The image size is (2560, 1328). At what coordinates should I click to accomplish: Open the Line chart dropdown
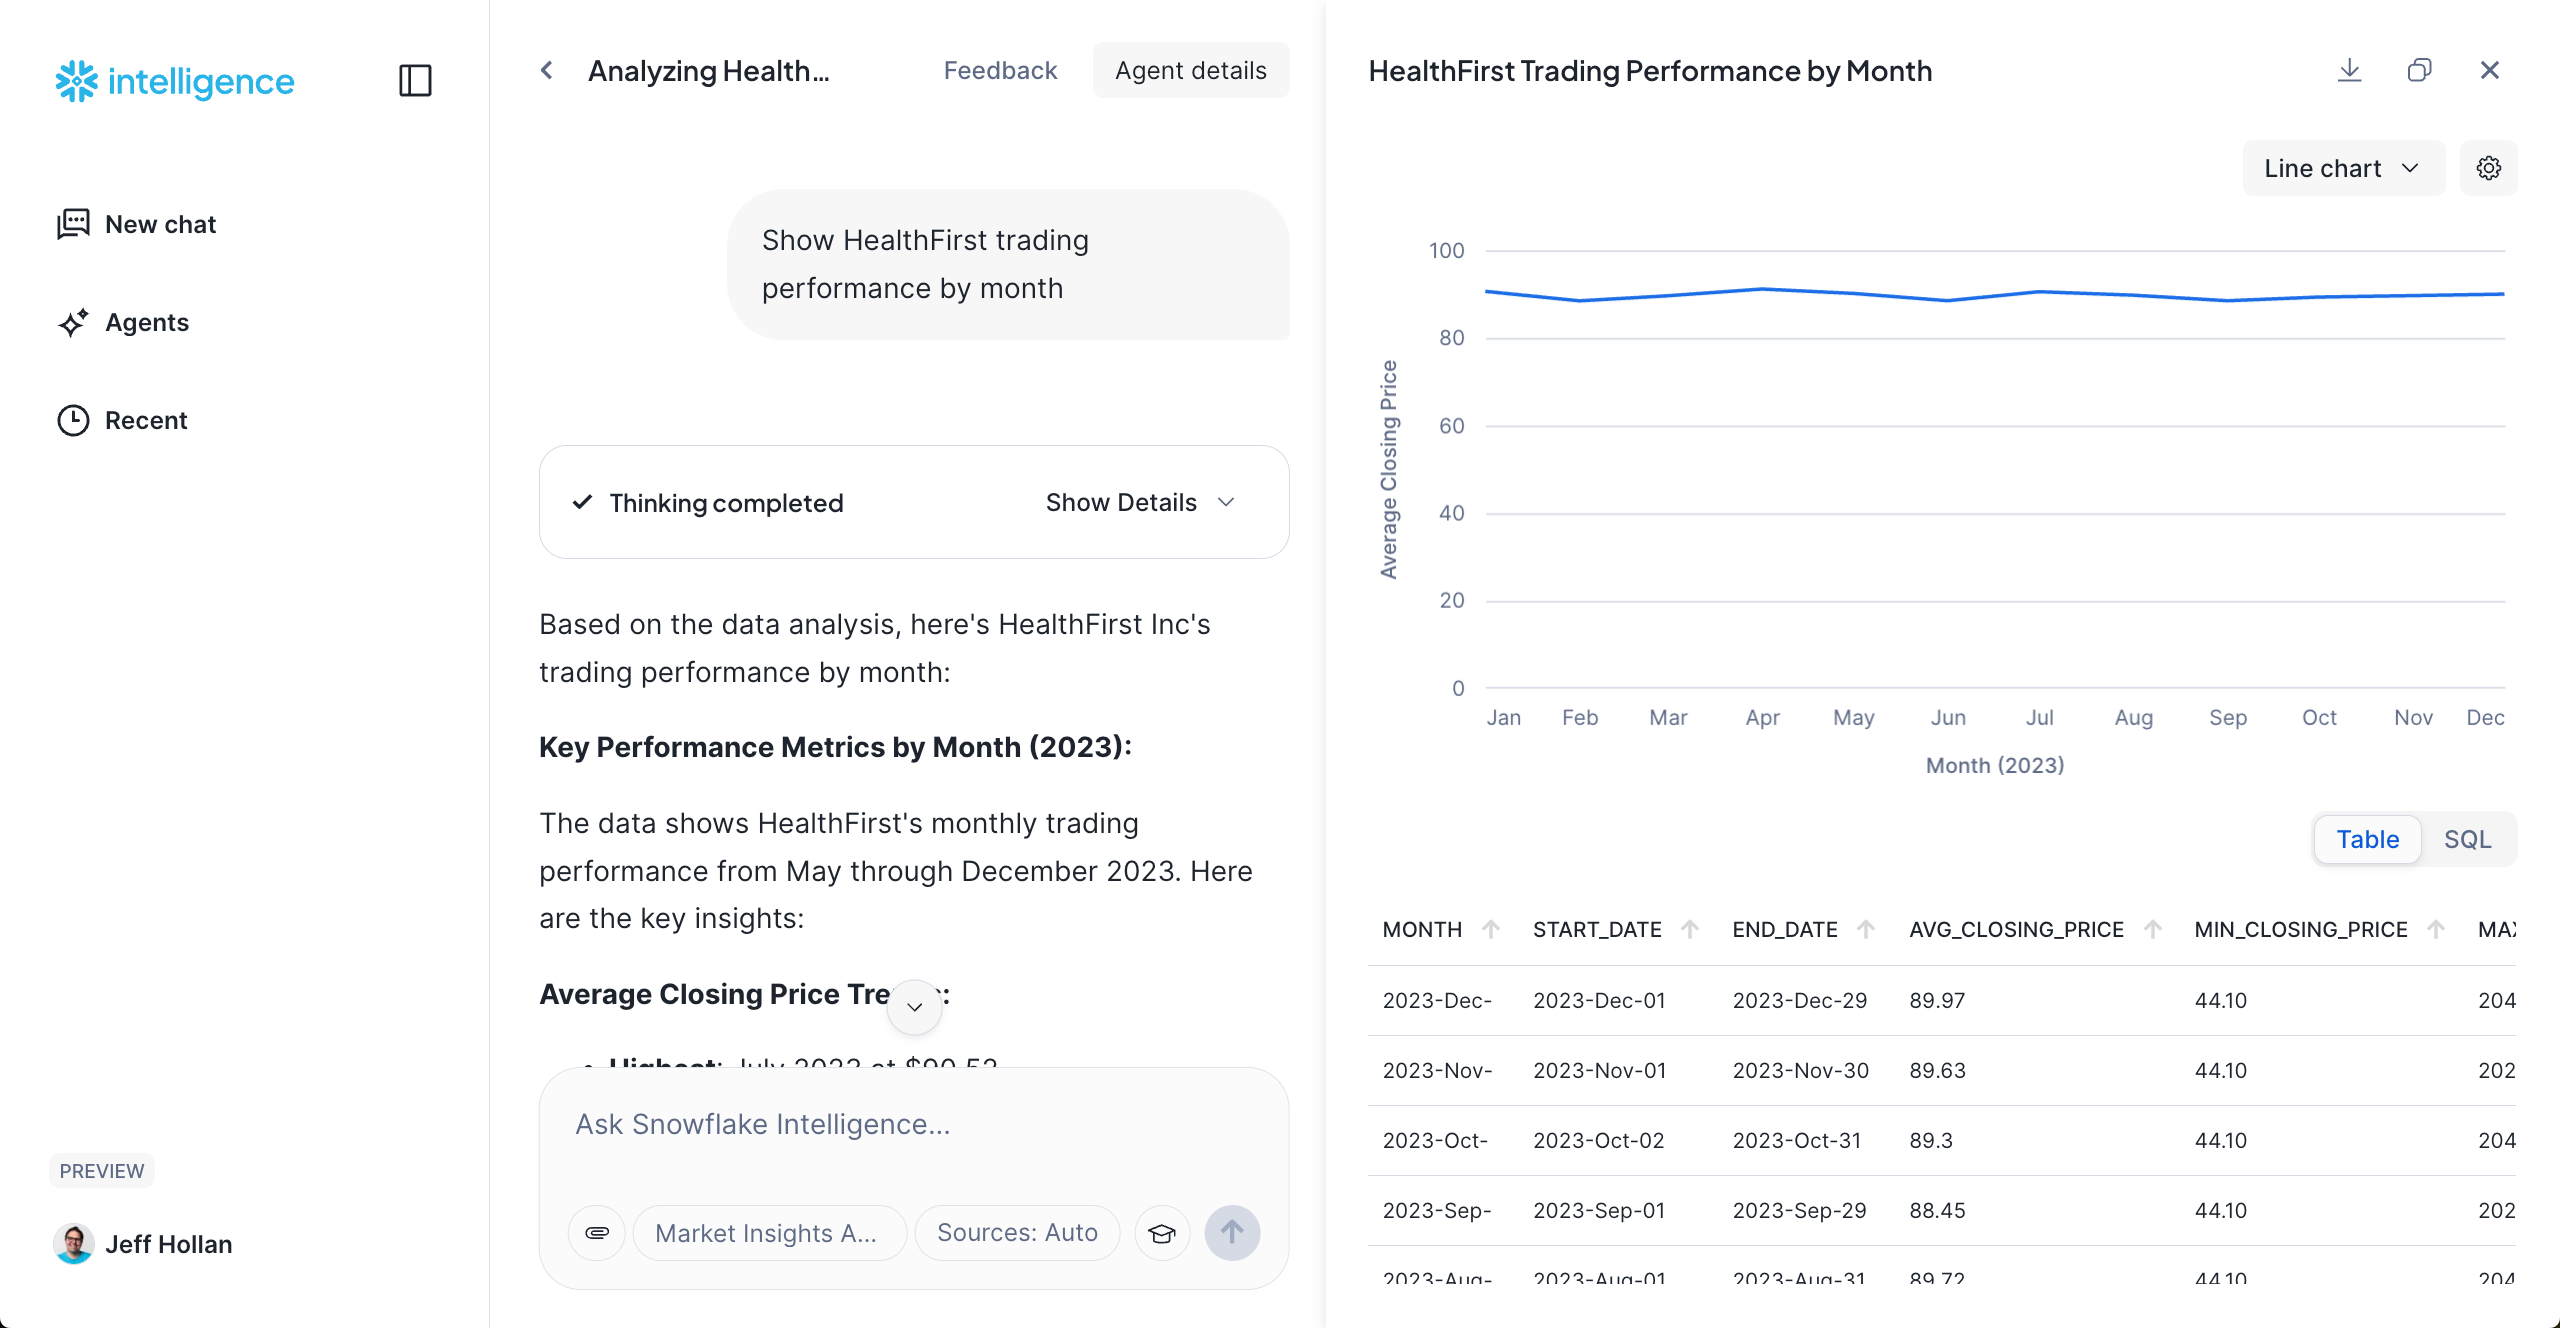[2342, 168]
